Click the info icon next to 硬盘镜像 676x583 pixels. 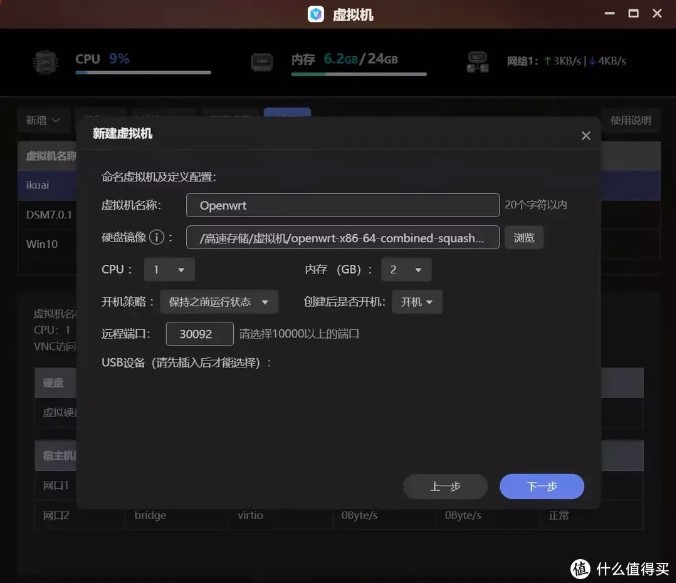point(156,237)
